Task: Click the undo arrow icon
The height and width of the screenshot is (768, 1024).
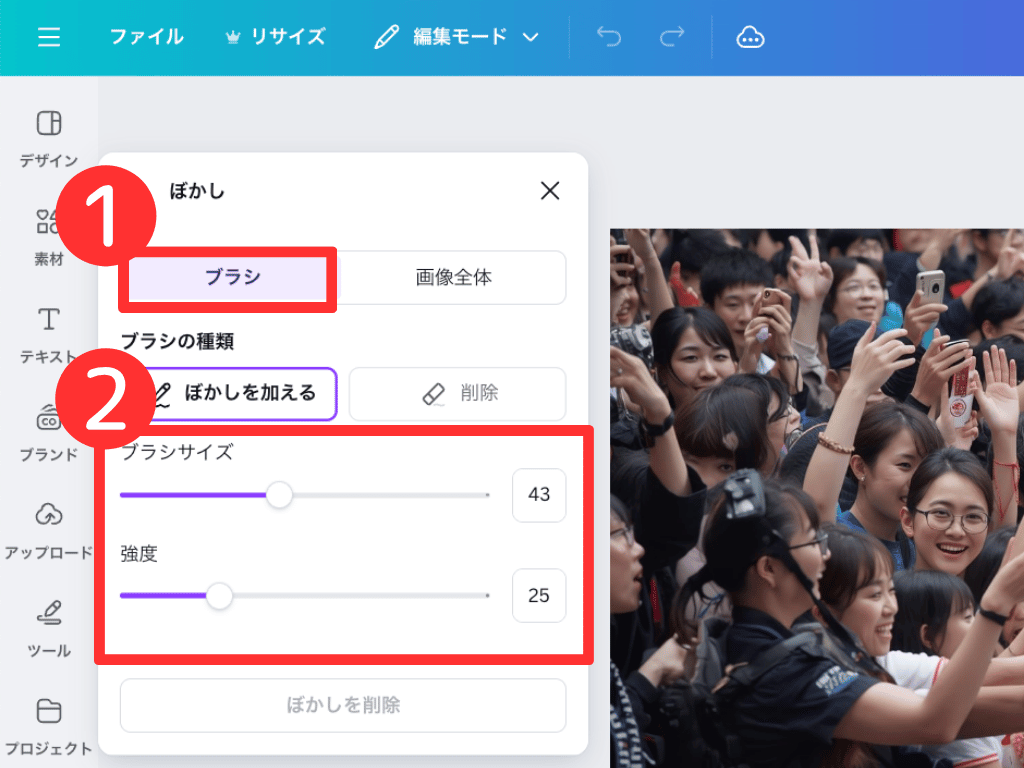Action: [x=608, y=38]
